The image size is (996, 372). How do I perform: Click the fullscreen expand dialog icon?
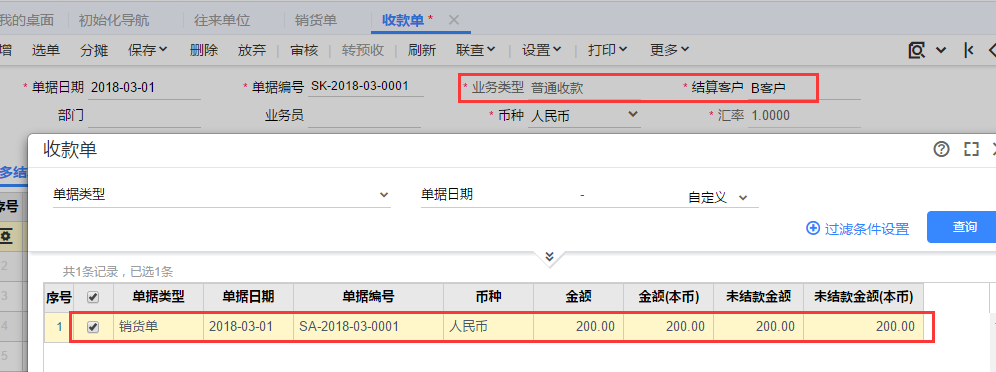point(971,149)
